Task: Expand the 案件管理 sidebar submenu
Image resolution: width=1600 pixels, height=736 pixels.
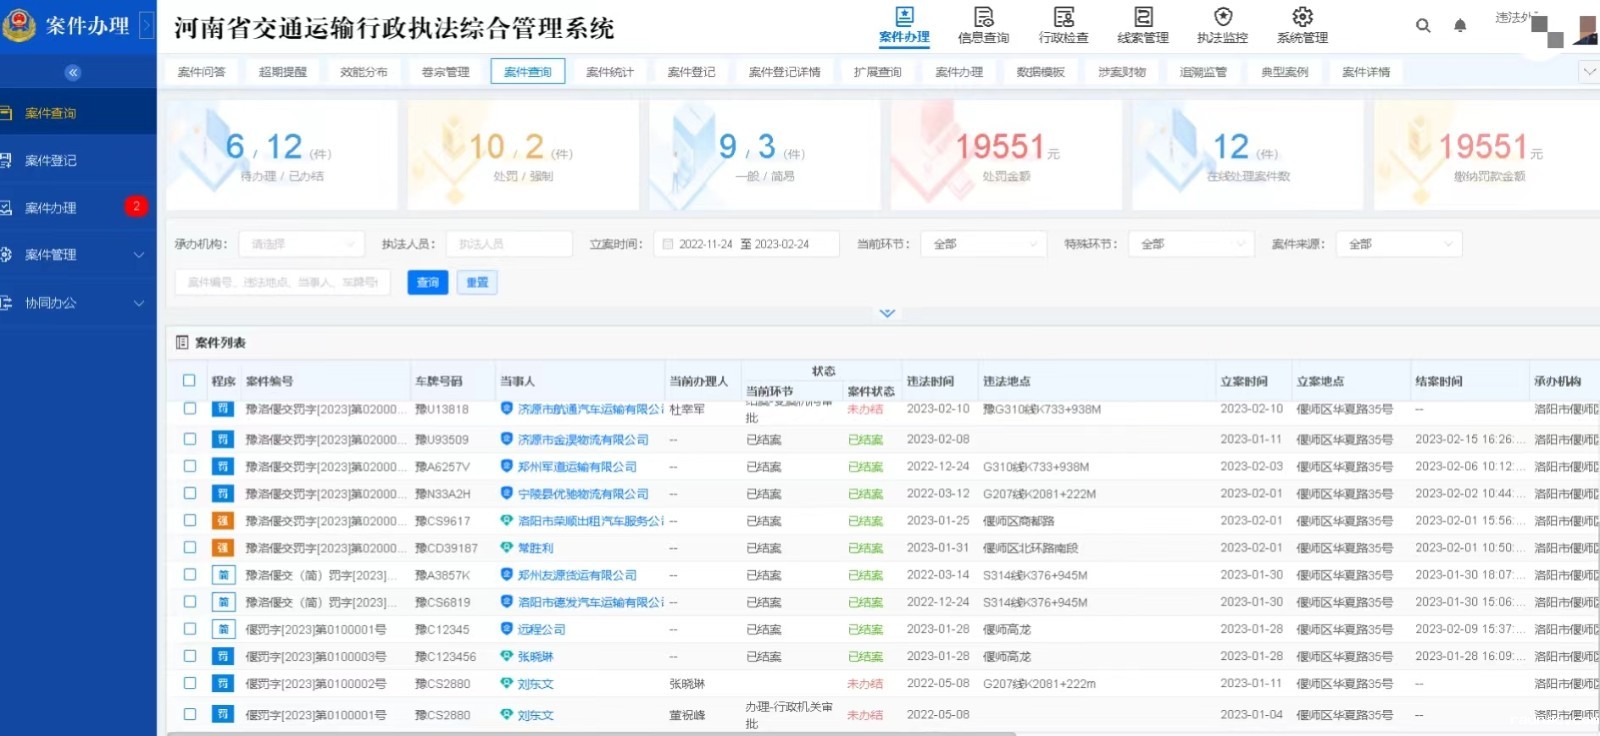Action: (78, 255)
